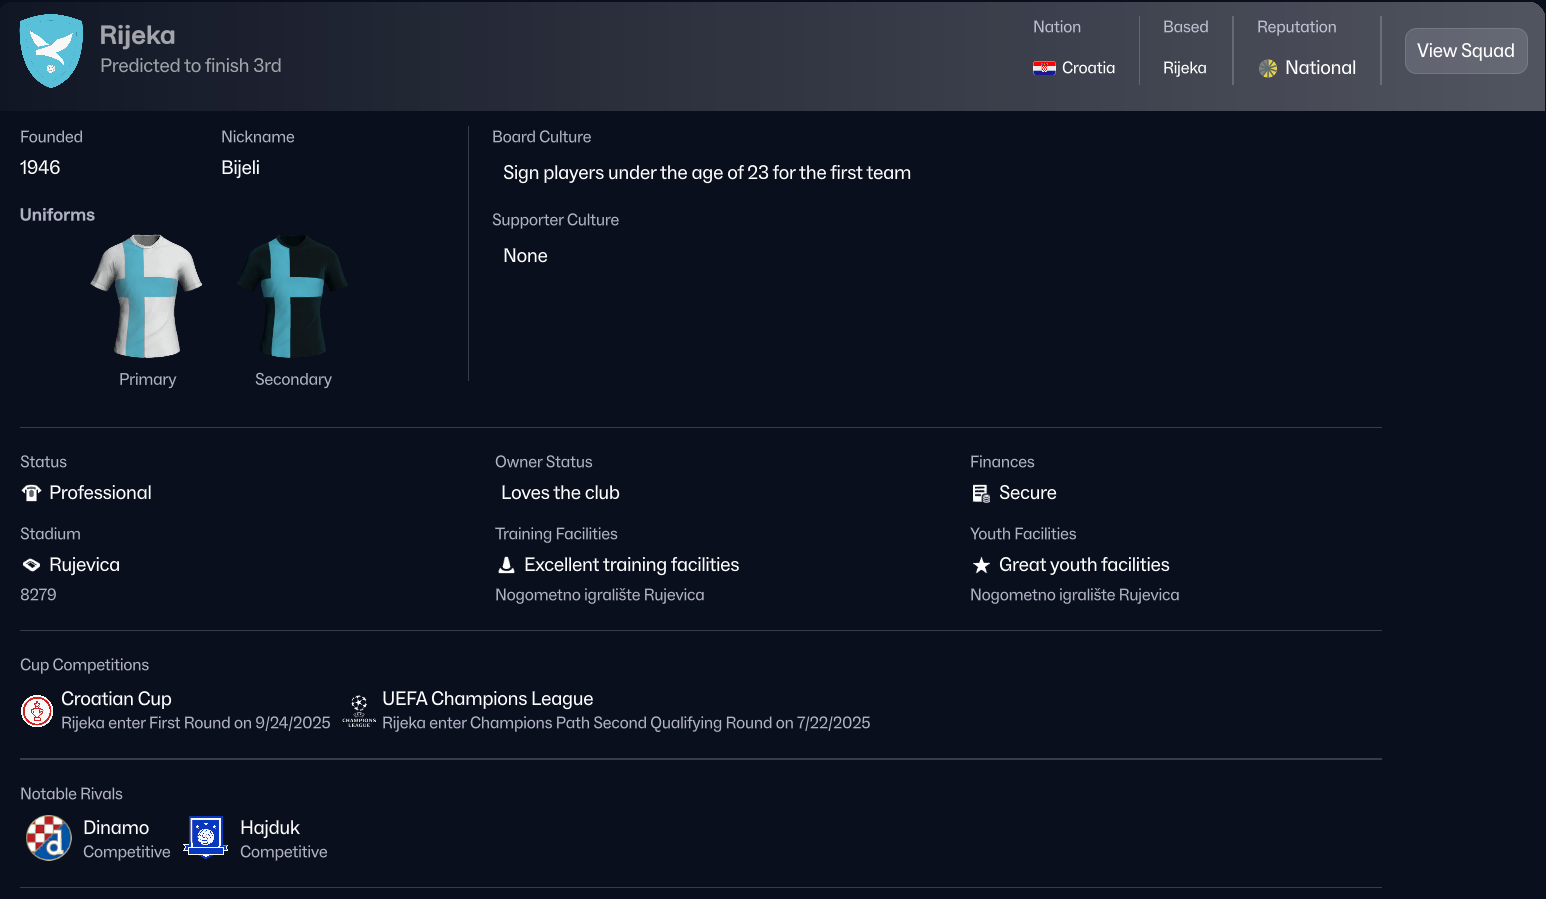The height and width of the screenshot is (899, 1546).
Task: Open the Rujevica stadium link
Action: (x=84, y=565)
